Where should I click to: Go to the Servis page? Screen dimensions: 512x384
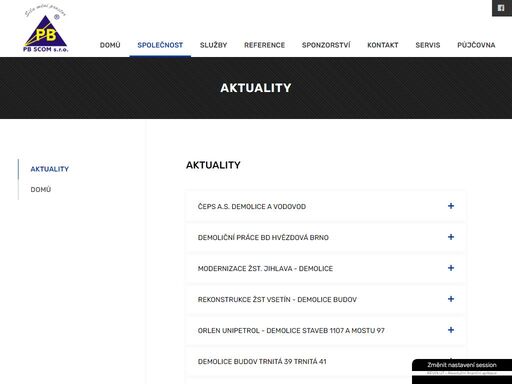pyautogui.click(x=428, y=45)
